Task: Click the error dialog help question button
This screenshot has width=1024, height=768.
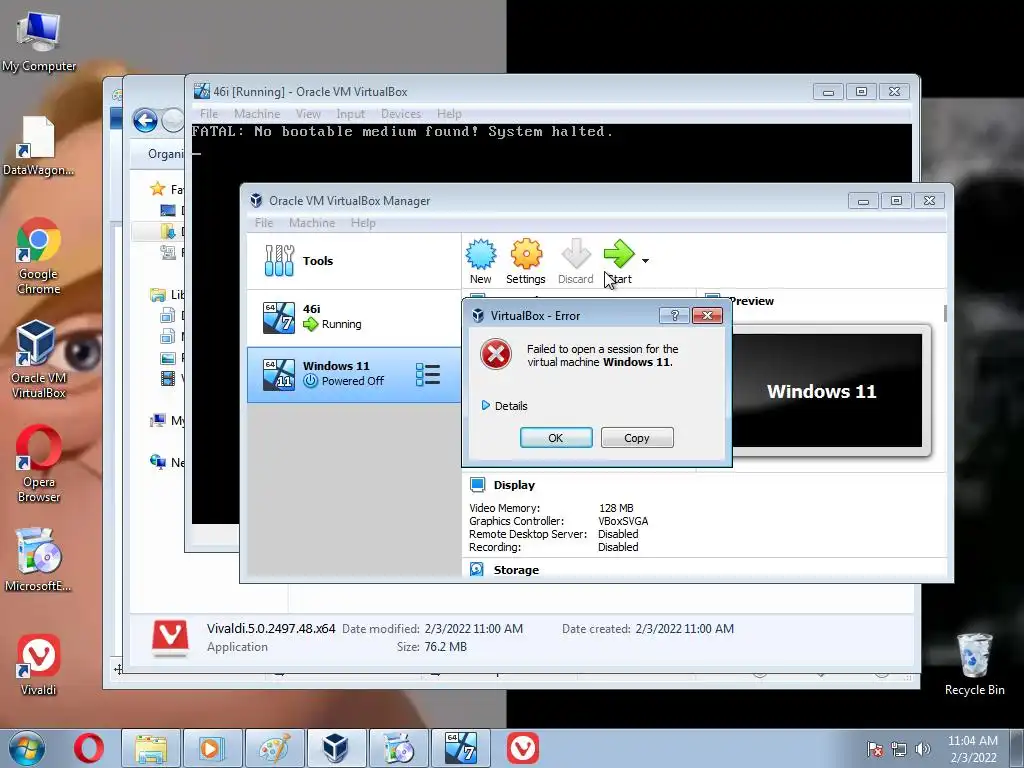Action: [x=675, y=315]
